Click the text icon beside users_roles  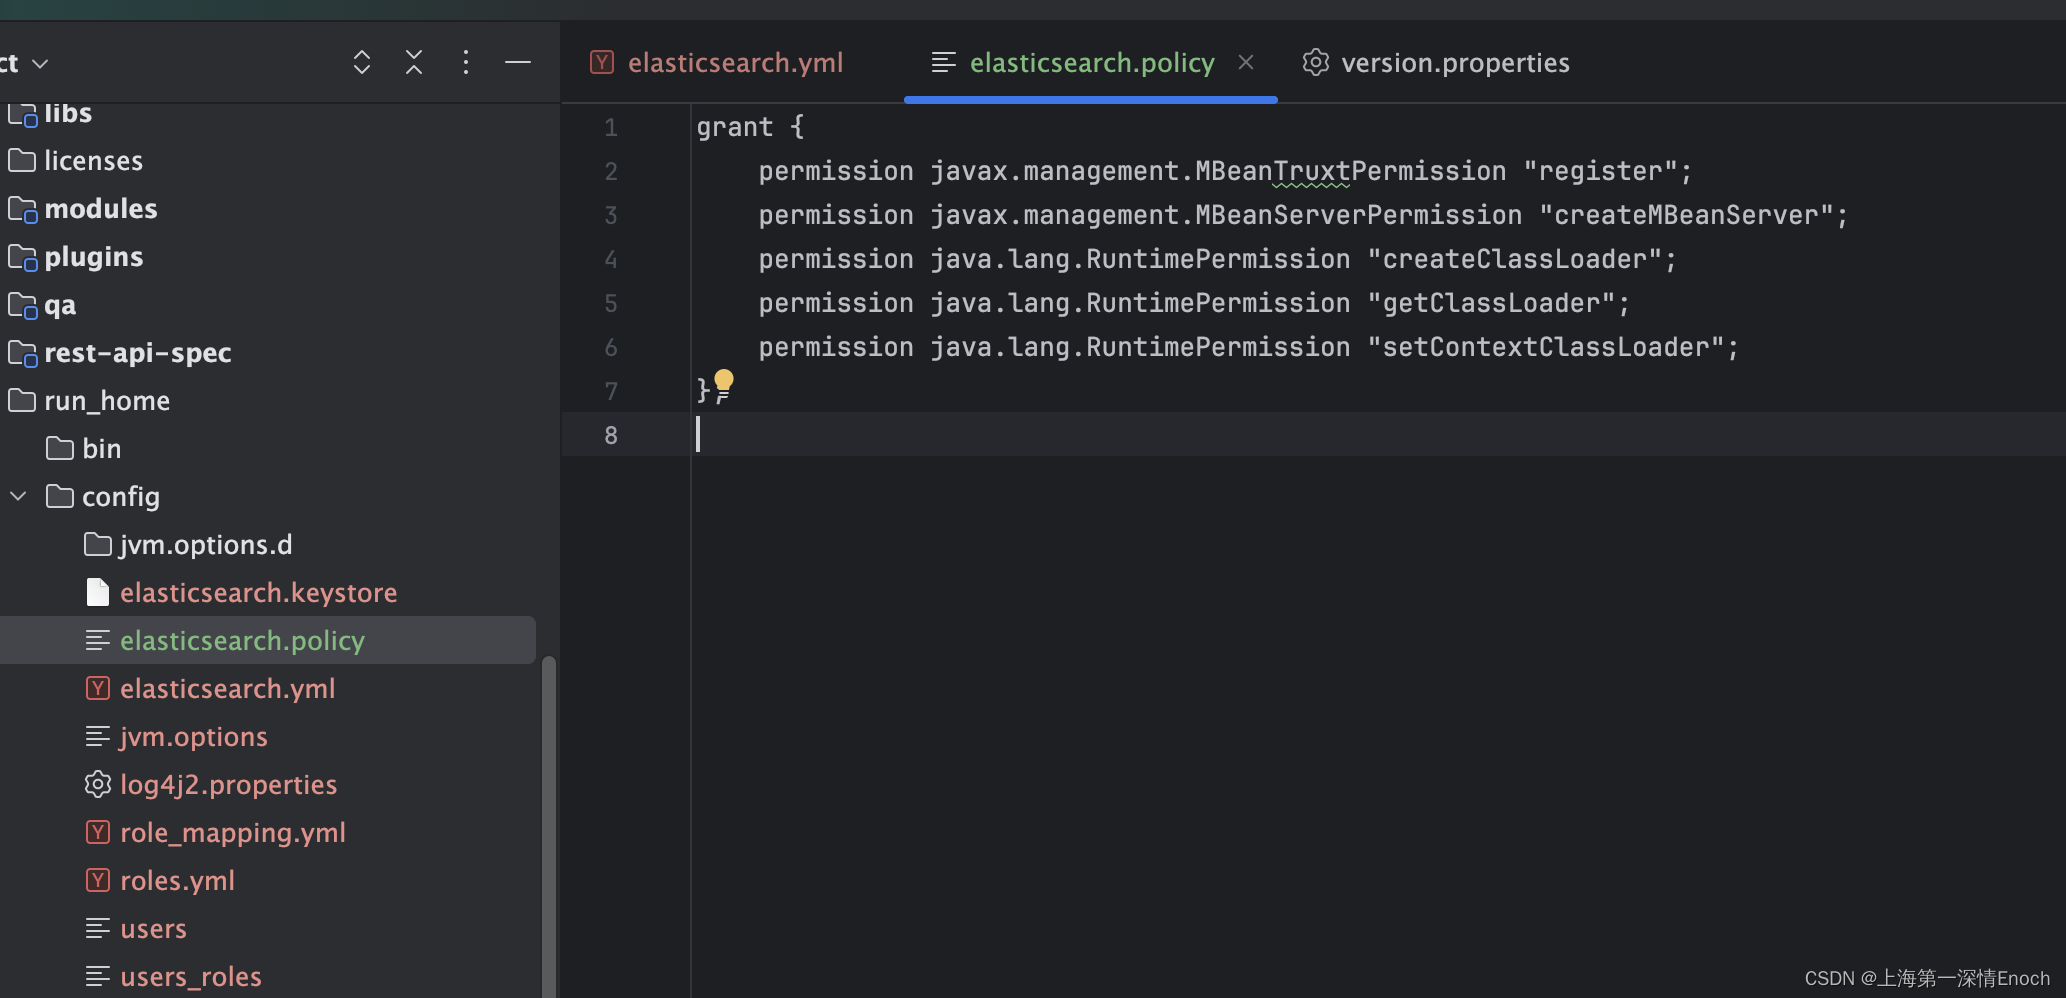tap(97, 977)
